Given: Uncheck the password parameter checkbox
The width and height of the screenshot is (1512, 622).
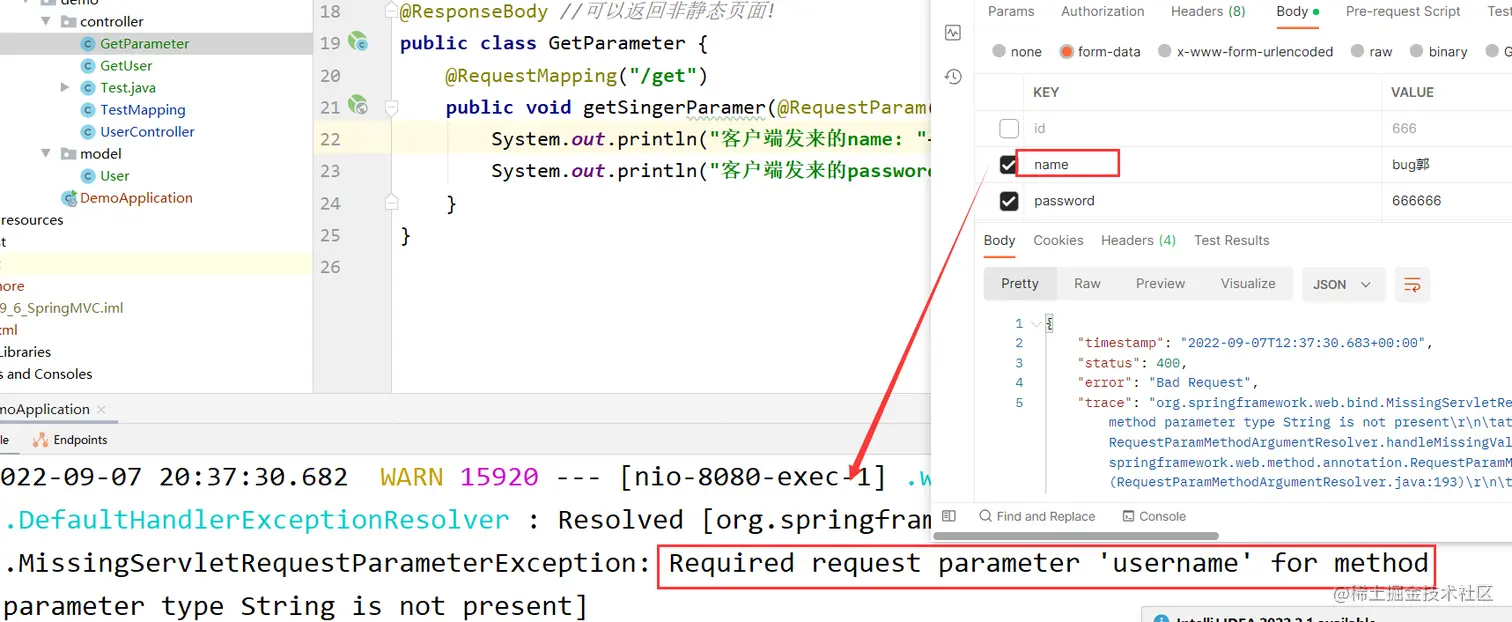Looking at the screenshot, I should pos(1009,201).
